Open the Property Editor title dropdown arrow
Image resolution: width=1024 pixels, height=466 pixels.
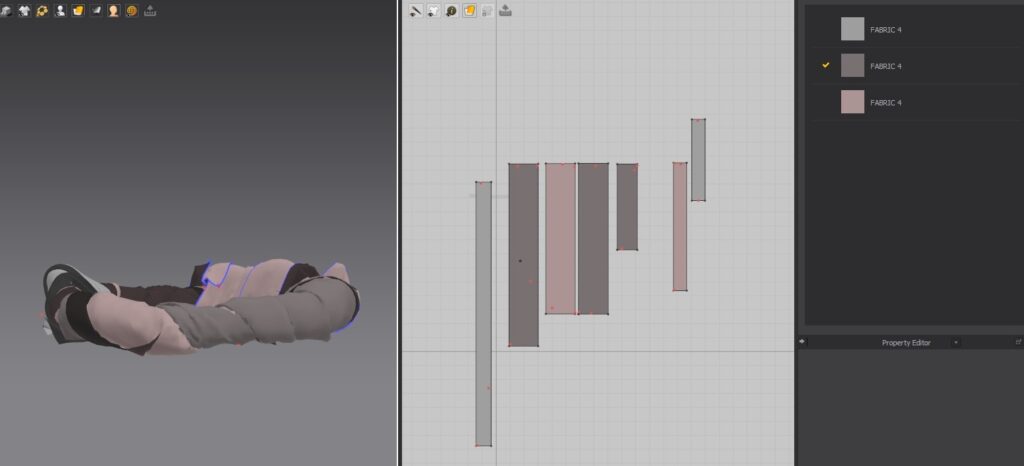(x=955, y=343)
